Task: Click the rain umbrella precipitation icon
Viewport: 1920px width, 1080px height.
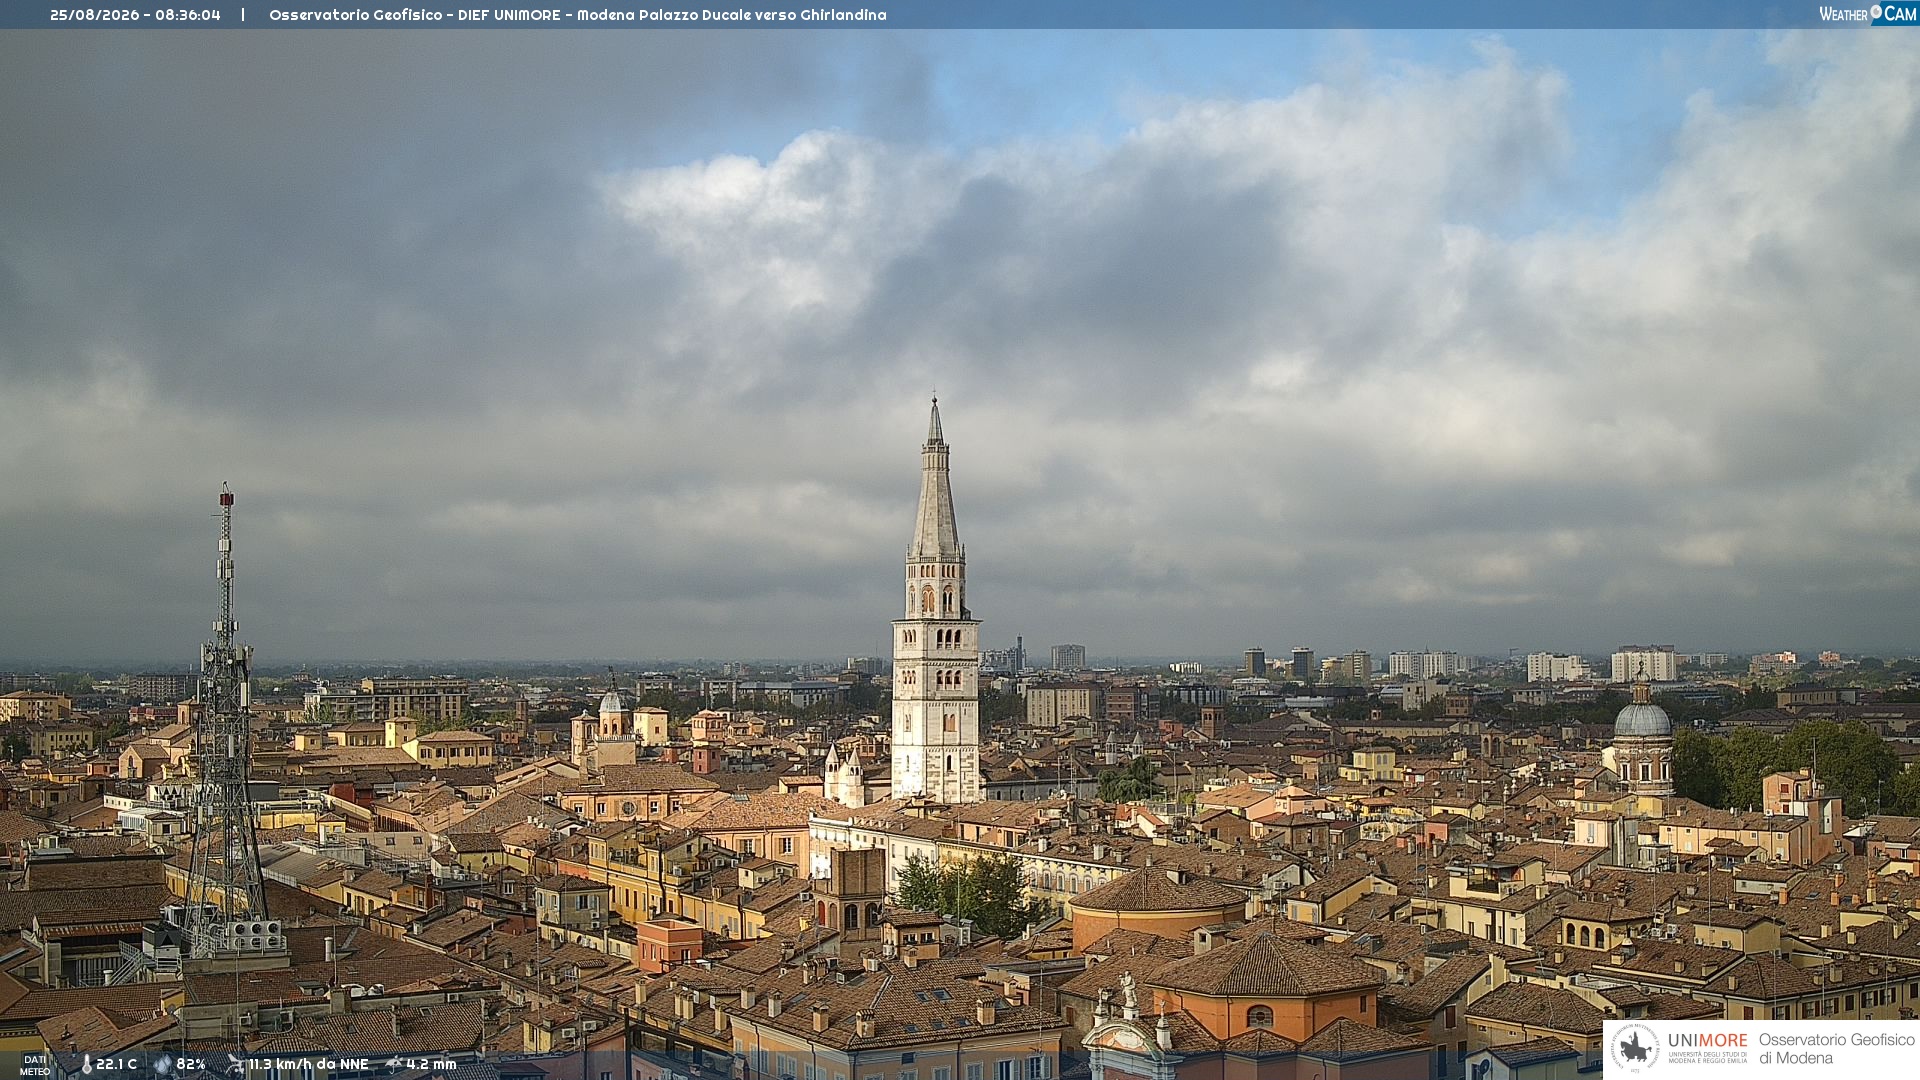Action: [x=394, y=1064]
